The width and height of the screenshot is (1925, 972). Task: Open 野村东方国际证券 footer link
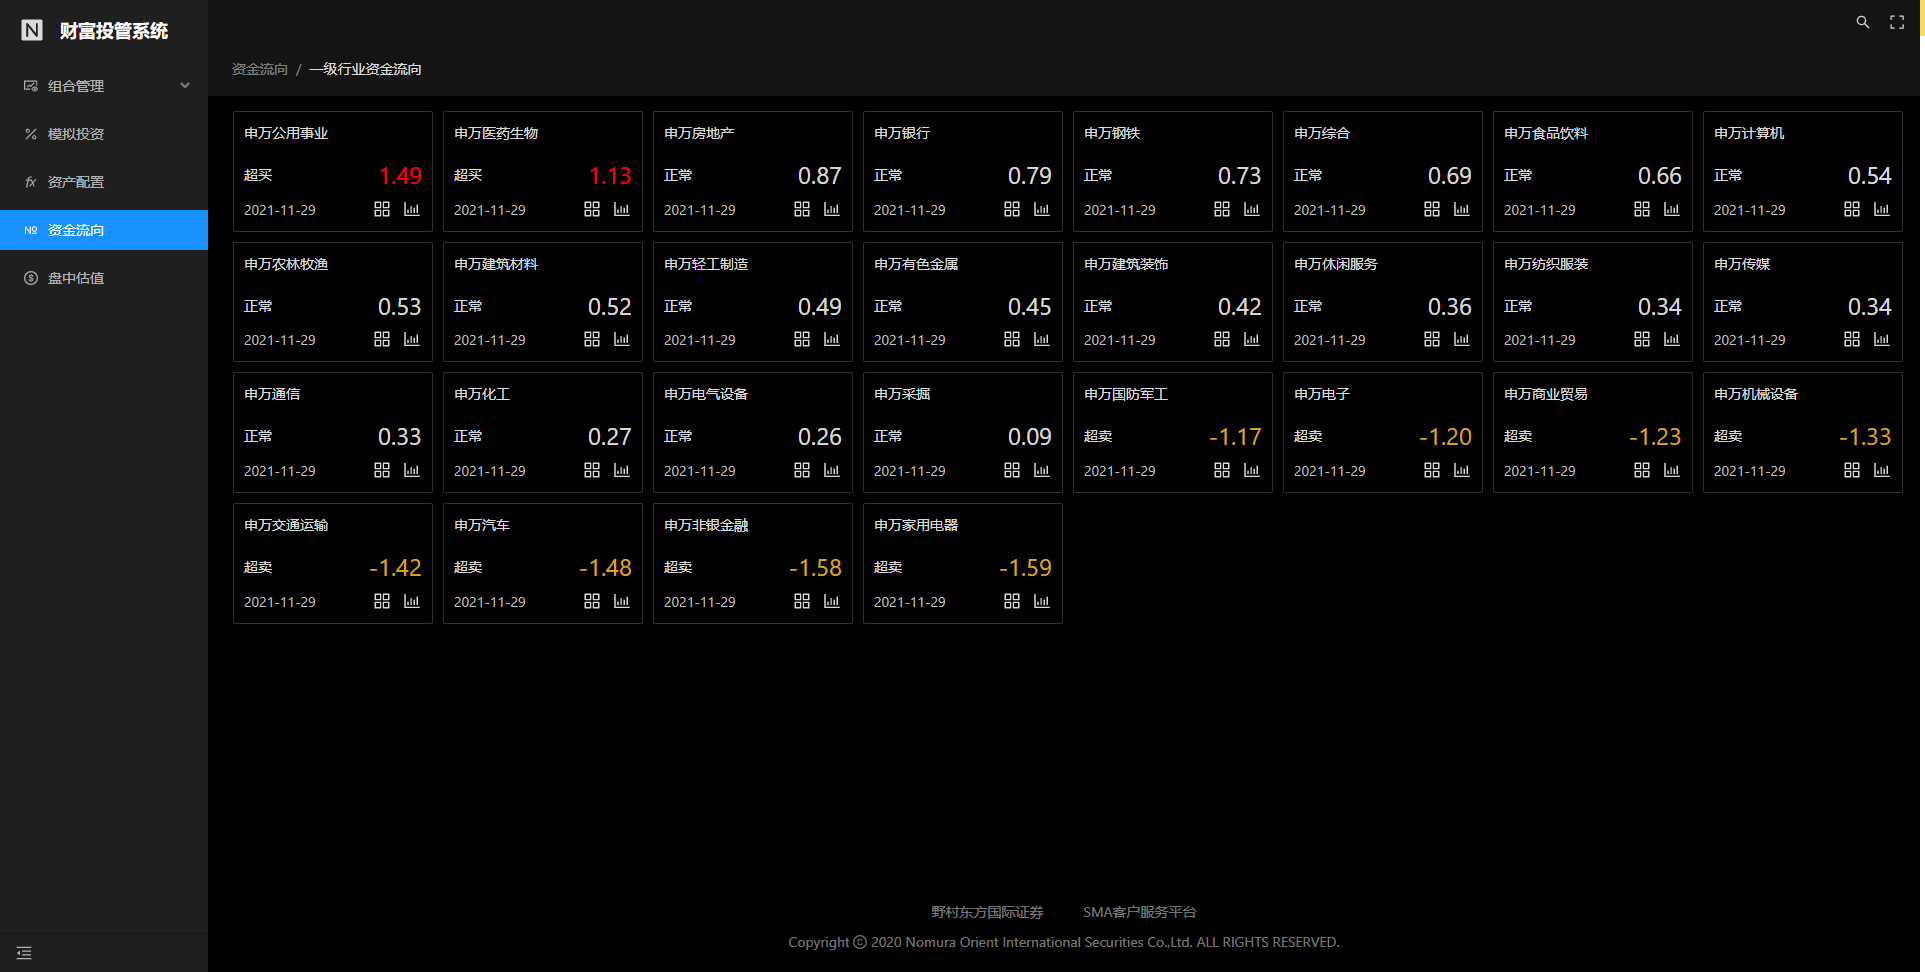[987, 912]
